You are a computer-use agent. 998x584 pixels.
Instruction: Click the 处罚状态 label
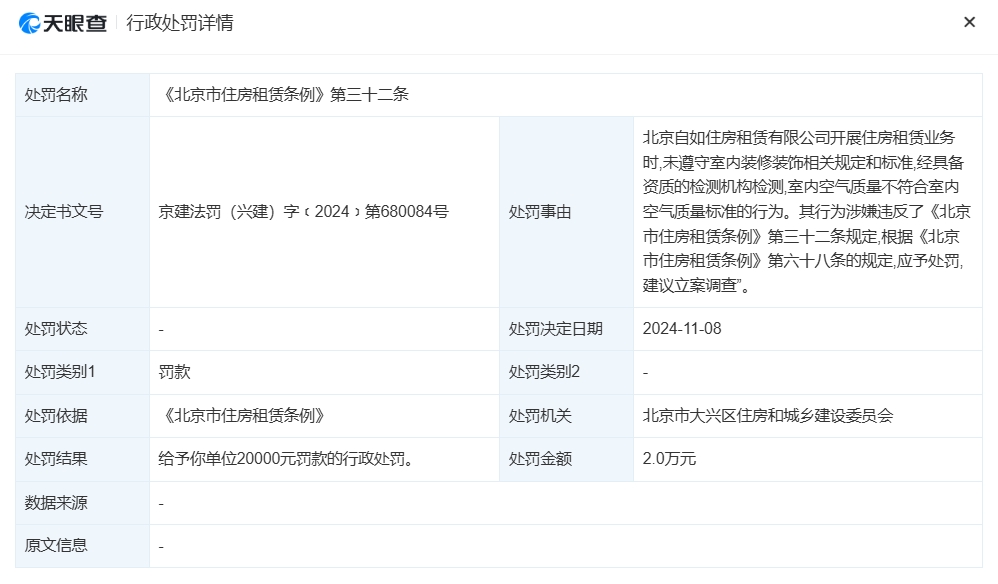pos(56,329)
